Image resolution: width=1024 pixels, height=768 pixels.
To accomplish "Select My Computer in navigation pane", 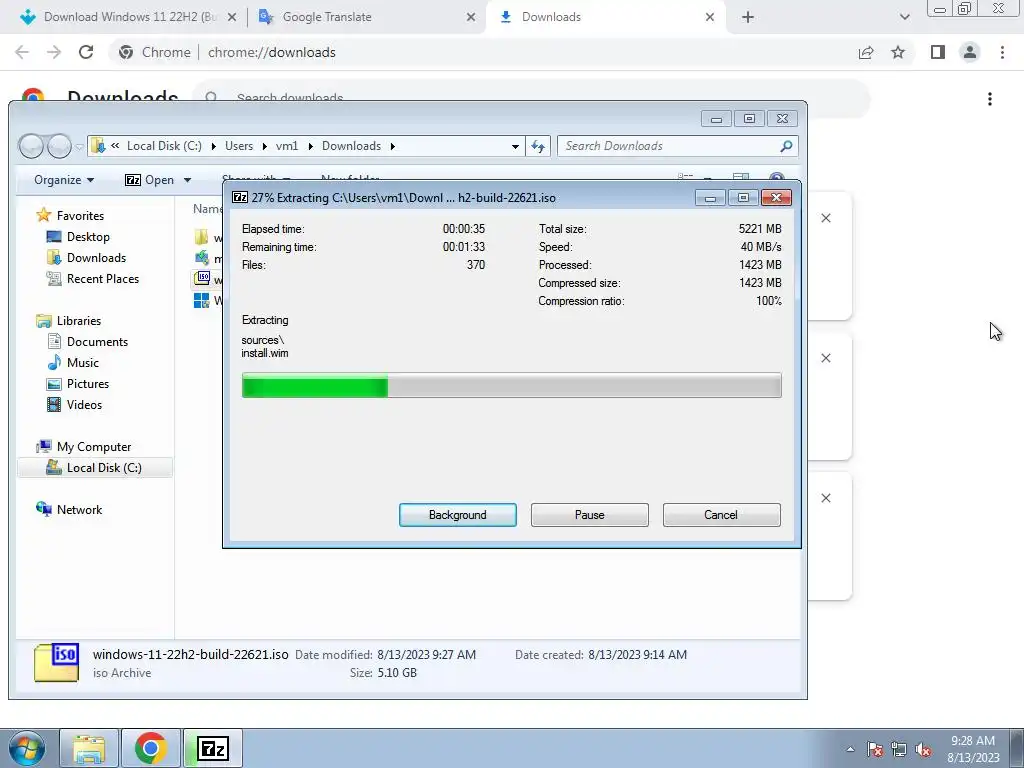I will [x=84, y=447].
